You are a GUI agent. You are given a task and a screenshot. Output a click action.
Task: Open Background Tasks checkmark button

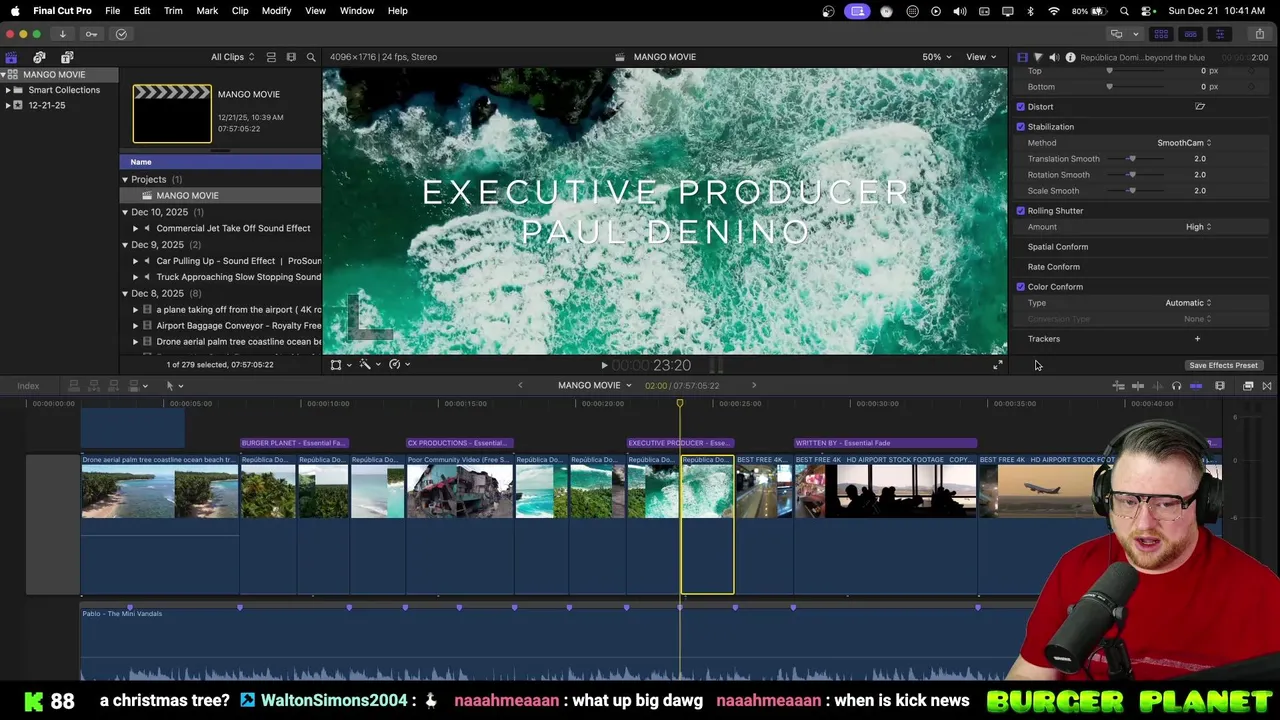[121, 34]
